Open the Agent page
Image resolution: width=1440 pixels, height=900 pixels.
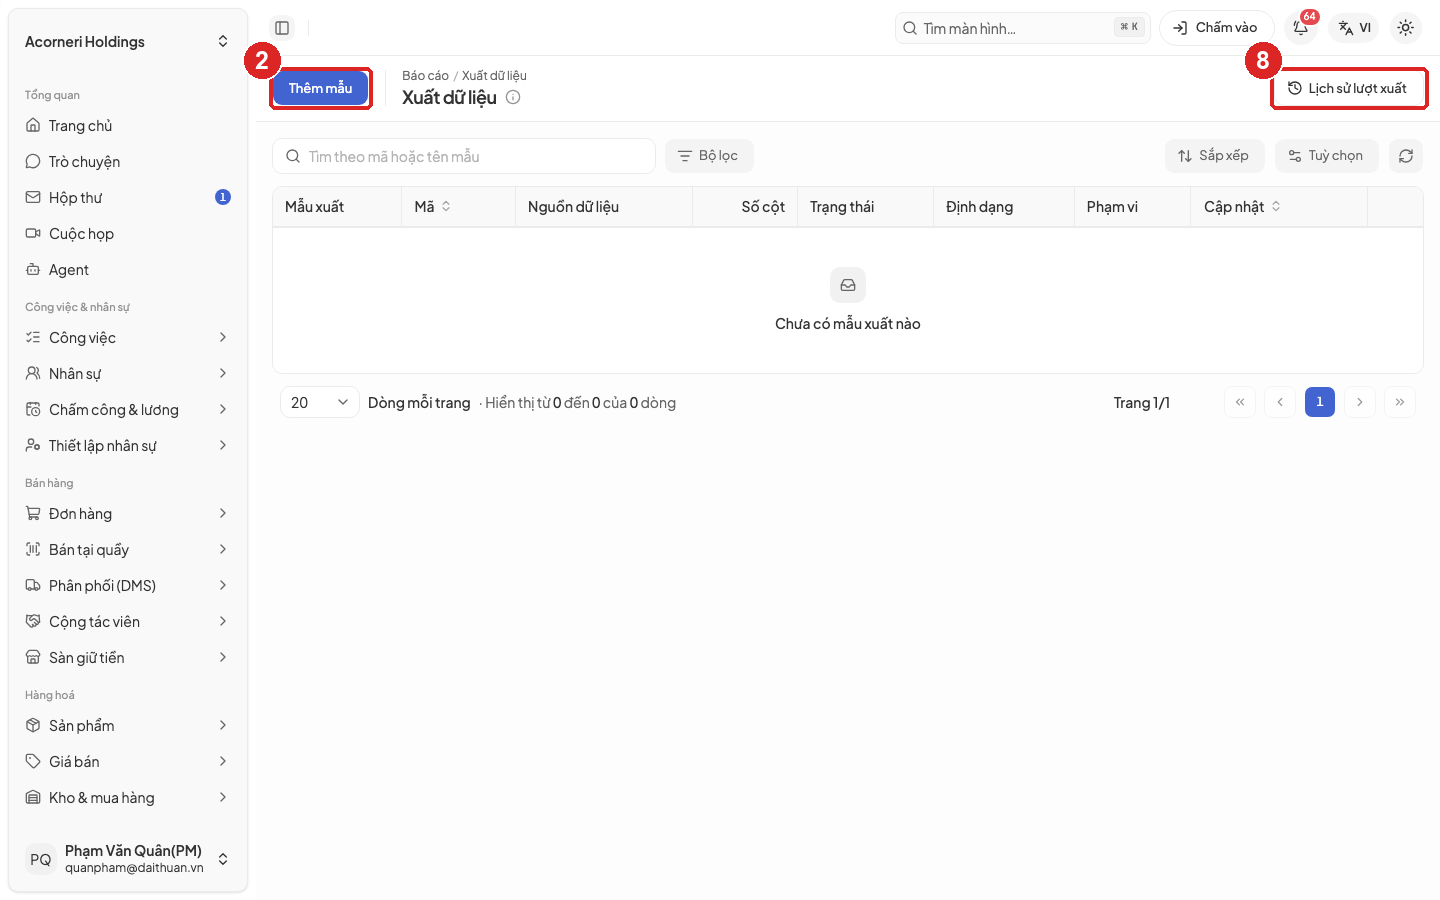(x=128, y=270)
